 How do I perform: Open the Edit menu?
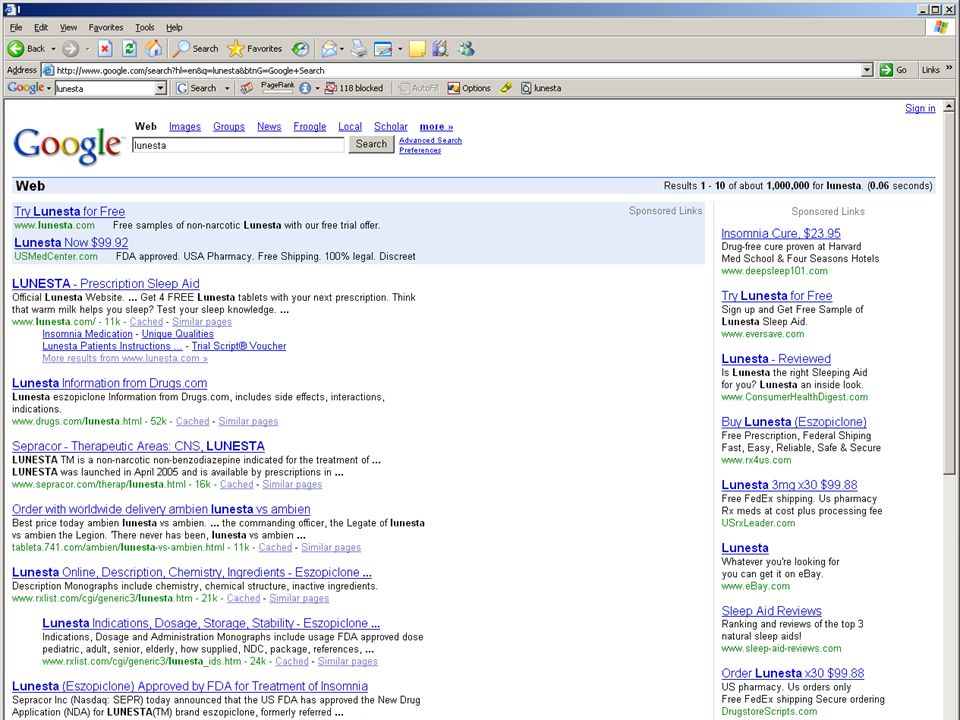pyautogui.click(x=41, y=28)
